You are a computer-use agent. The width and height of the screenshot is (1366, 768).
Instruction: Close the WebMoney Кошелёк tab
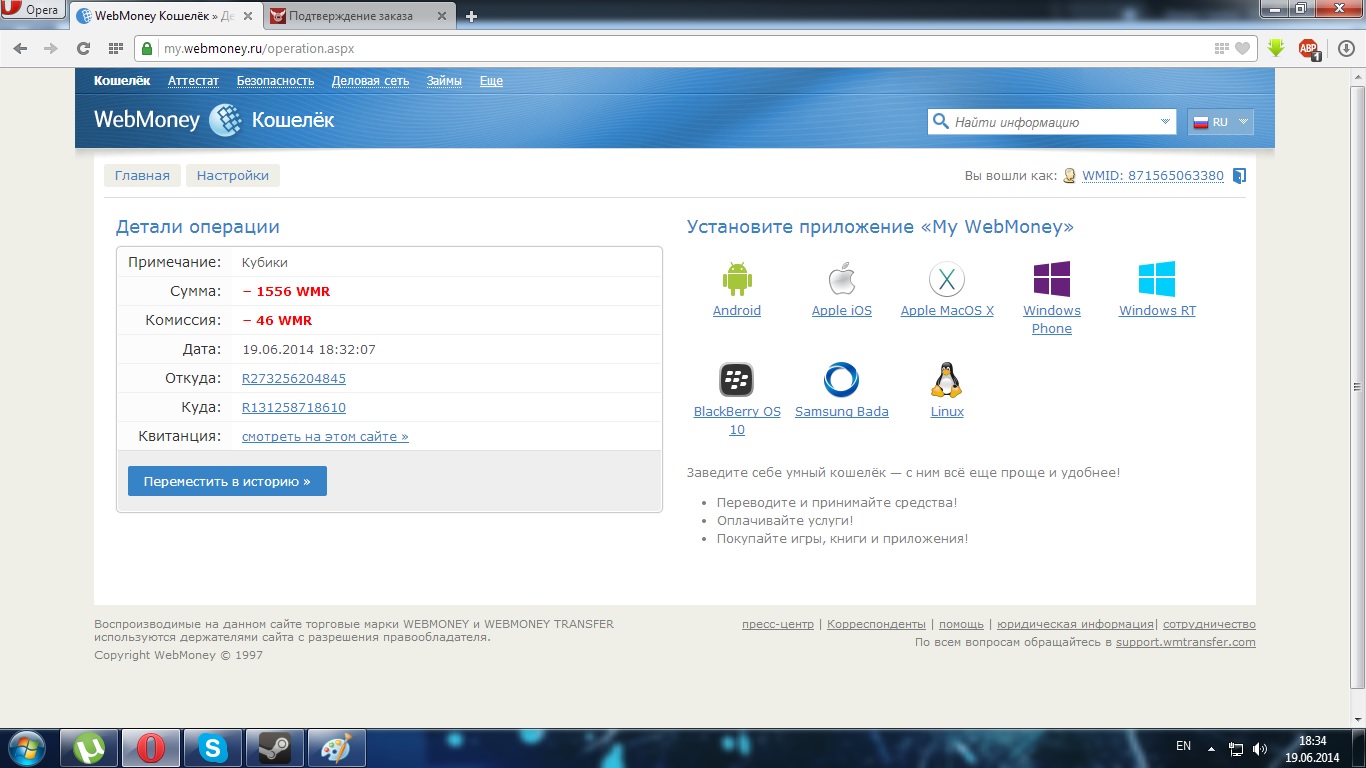(247, 16)
